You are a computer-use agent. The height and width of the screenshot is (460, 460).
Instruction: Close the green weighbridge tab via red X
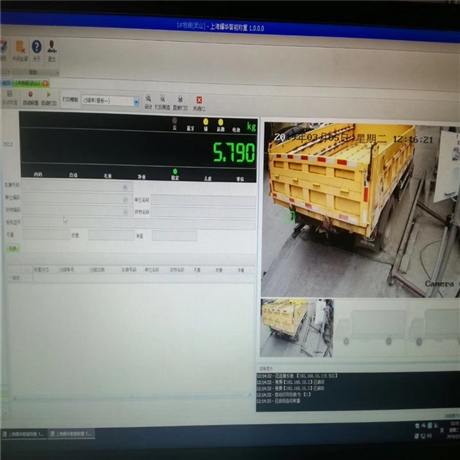tap(45, 83)
